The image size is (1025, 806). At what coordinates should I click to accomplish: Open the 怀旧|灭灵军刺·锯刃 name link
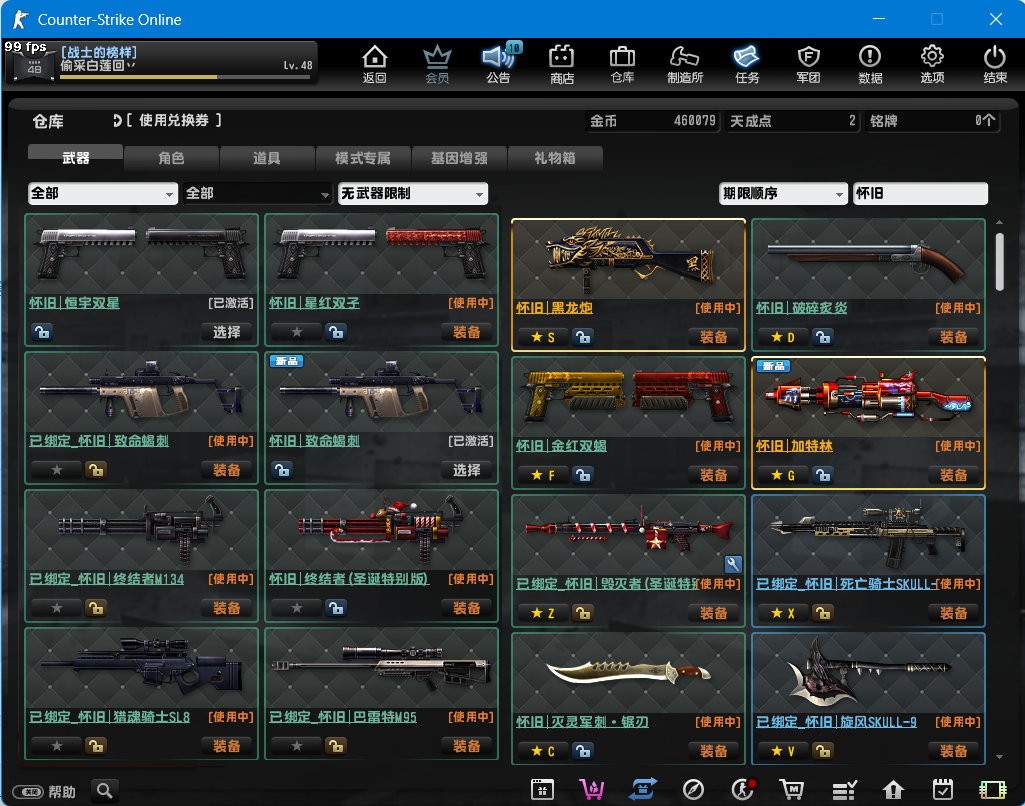tap(582, 722)
